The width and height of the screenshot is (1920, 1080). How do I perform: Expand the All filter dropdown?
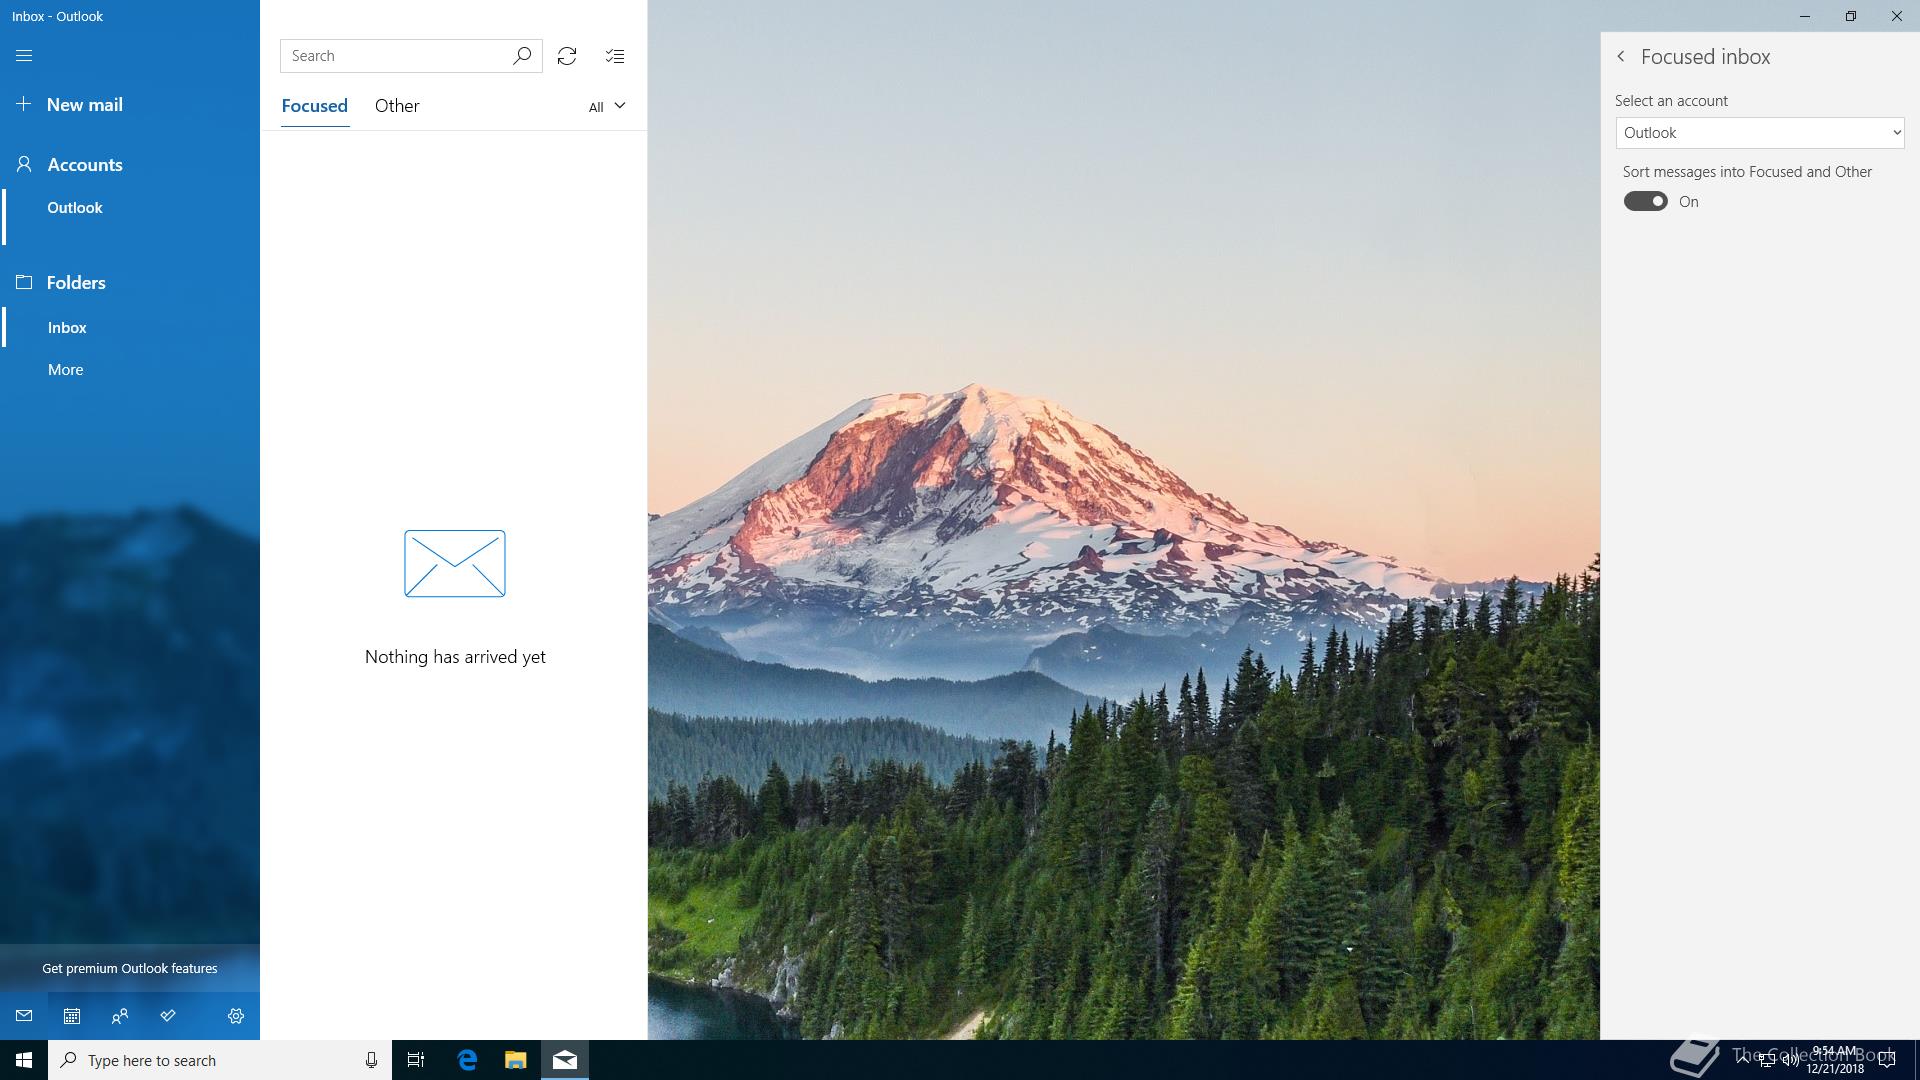(x=607, y=106)
